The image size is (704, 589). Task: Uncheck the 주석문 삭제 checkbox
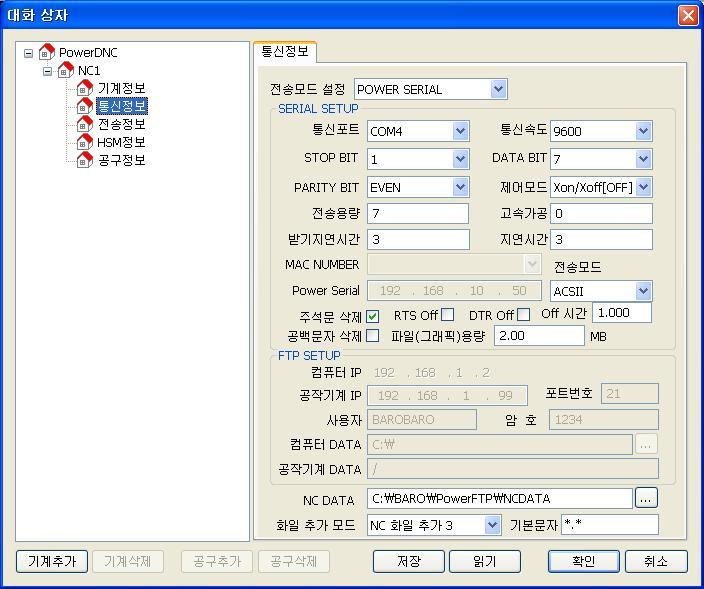(x=372, y=316)
